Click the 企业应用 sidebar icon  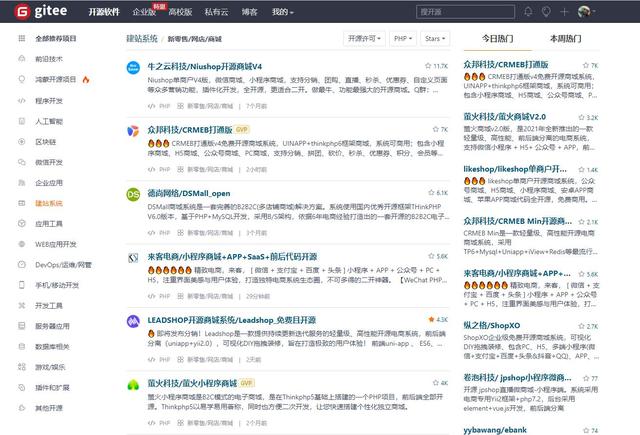click(x=22, y=182)
